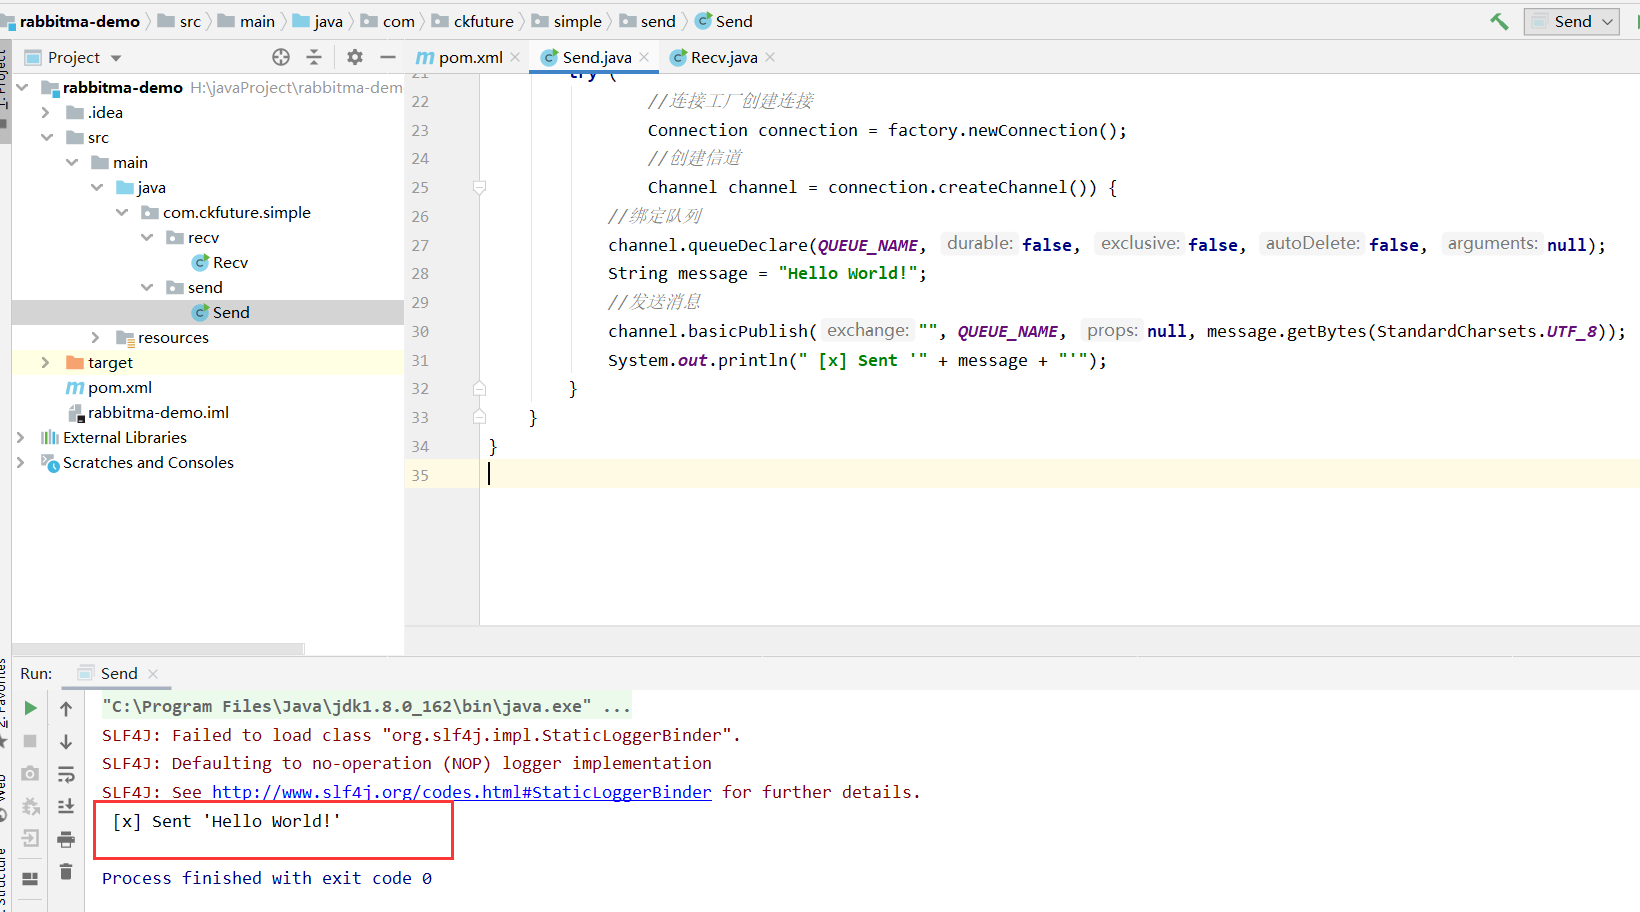Click 'Process finished with exit code 0' text
This screenshot has width=1640, height=912.
point(267,878)
